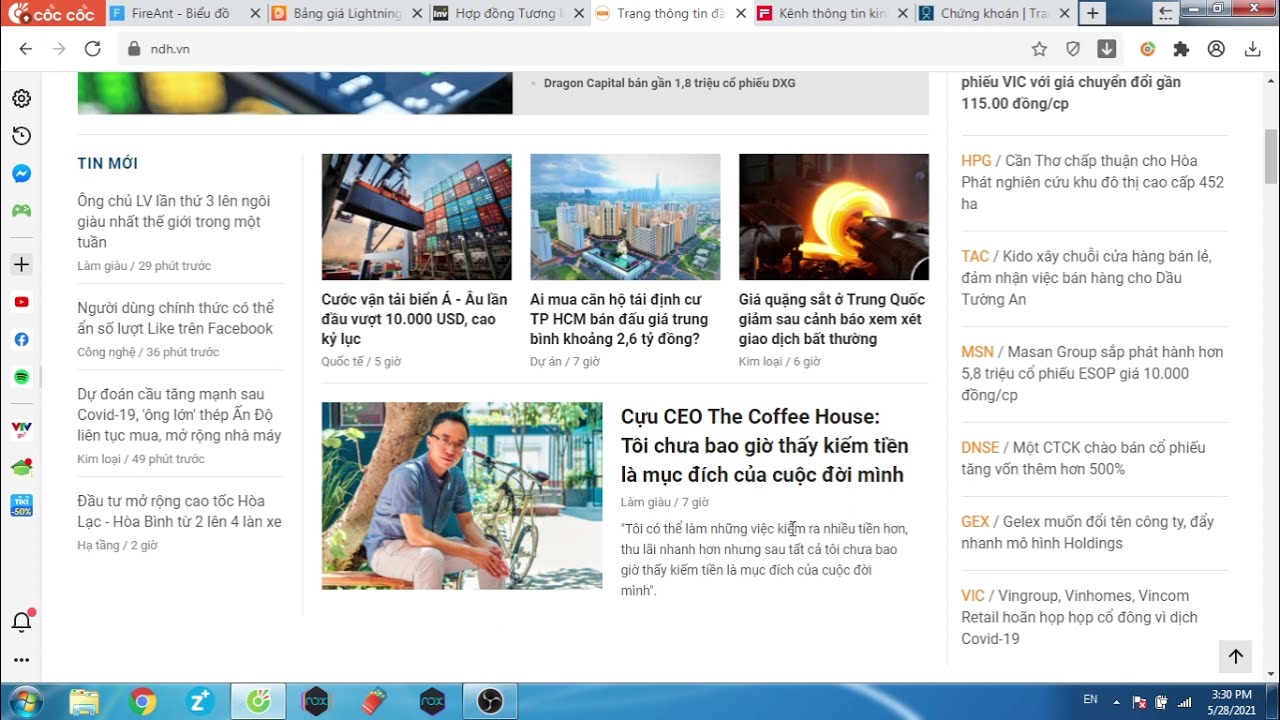This screenshot has width=1280, height=720.
Task: Open article on cao tốc Hòa Lạc - Hòa Bình
Action: [179, 511]
